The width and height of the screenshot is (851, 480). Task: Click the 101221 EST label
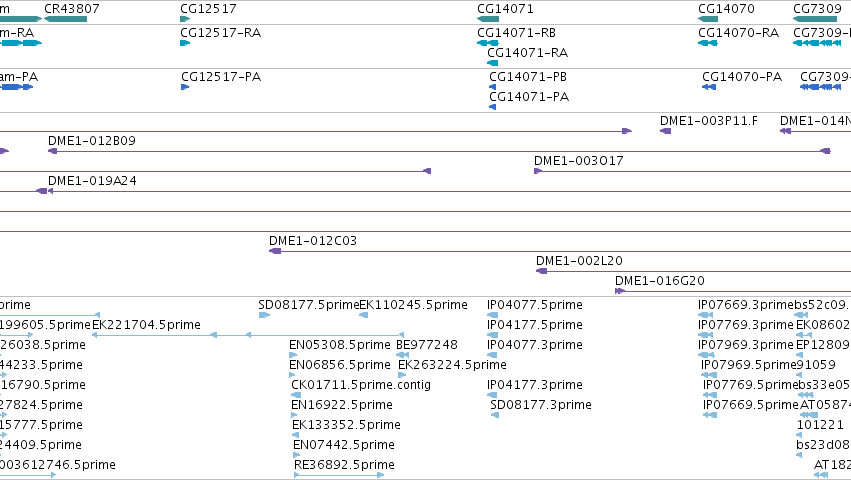click(x=820, y=425)
